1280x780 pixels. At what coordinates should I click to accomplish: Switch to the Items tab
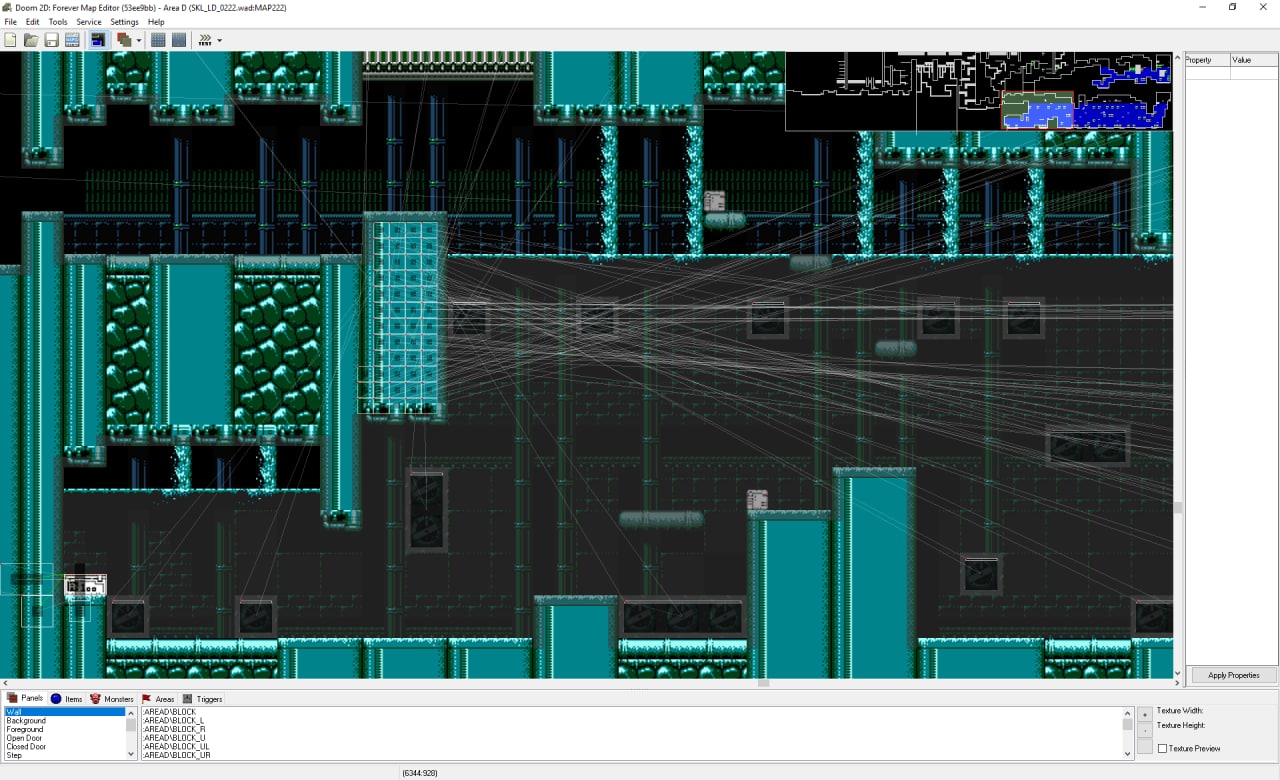[67, 699]
